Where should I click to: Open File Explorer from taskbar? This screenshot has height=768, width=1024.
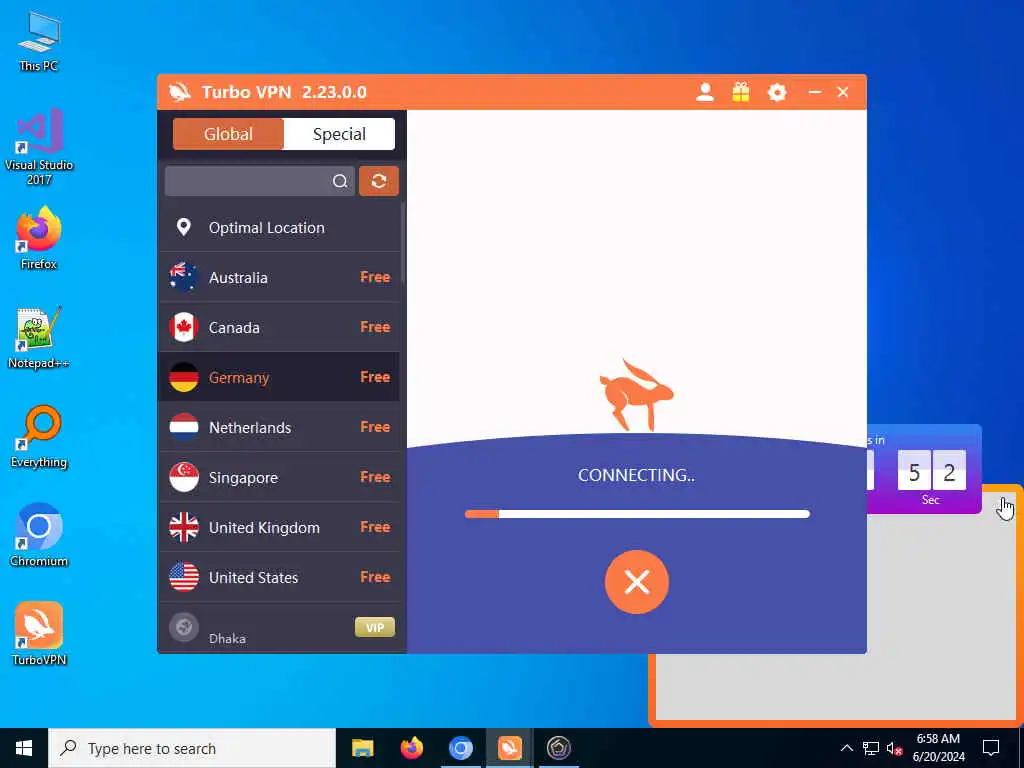pyautogui.click(x=362, y=748)
